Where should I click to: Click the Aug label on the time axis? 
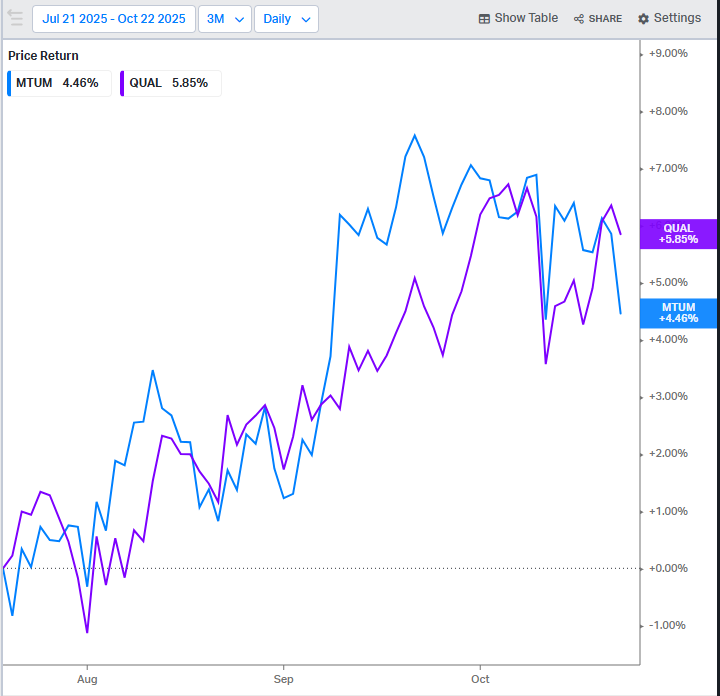87,678
